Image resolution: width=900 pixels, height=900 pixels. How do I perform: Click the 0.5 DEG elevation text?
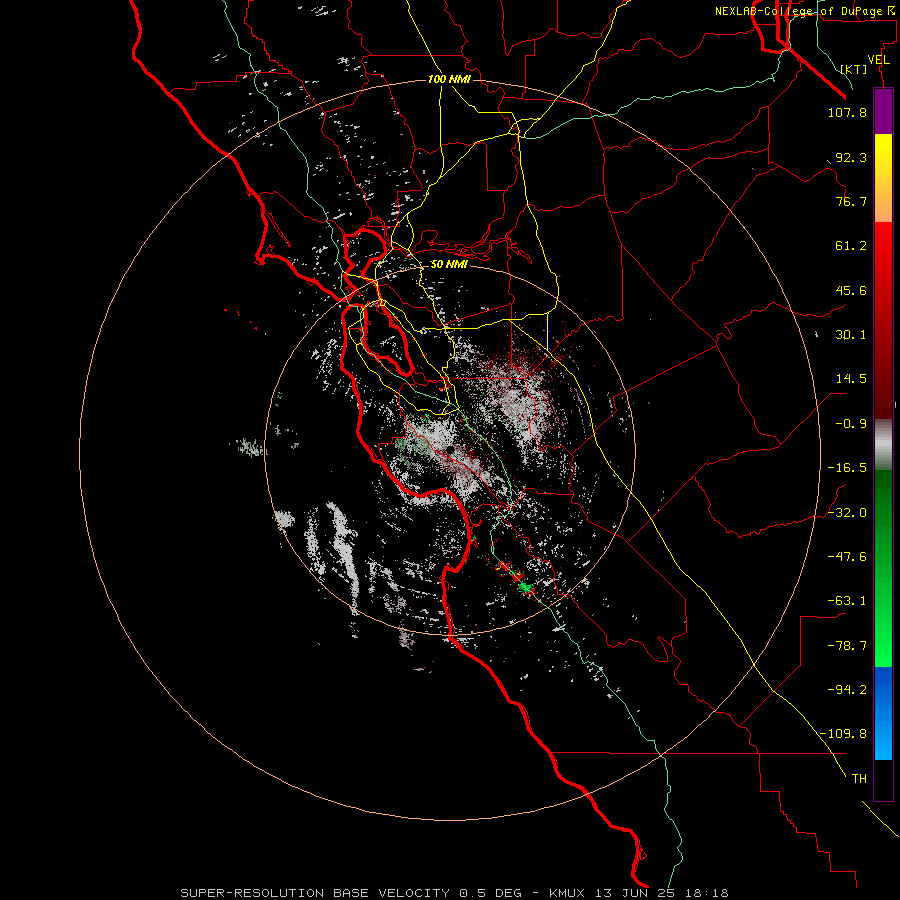[x=491, y=893]
